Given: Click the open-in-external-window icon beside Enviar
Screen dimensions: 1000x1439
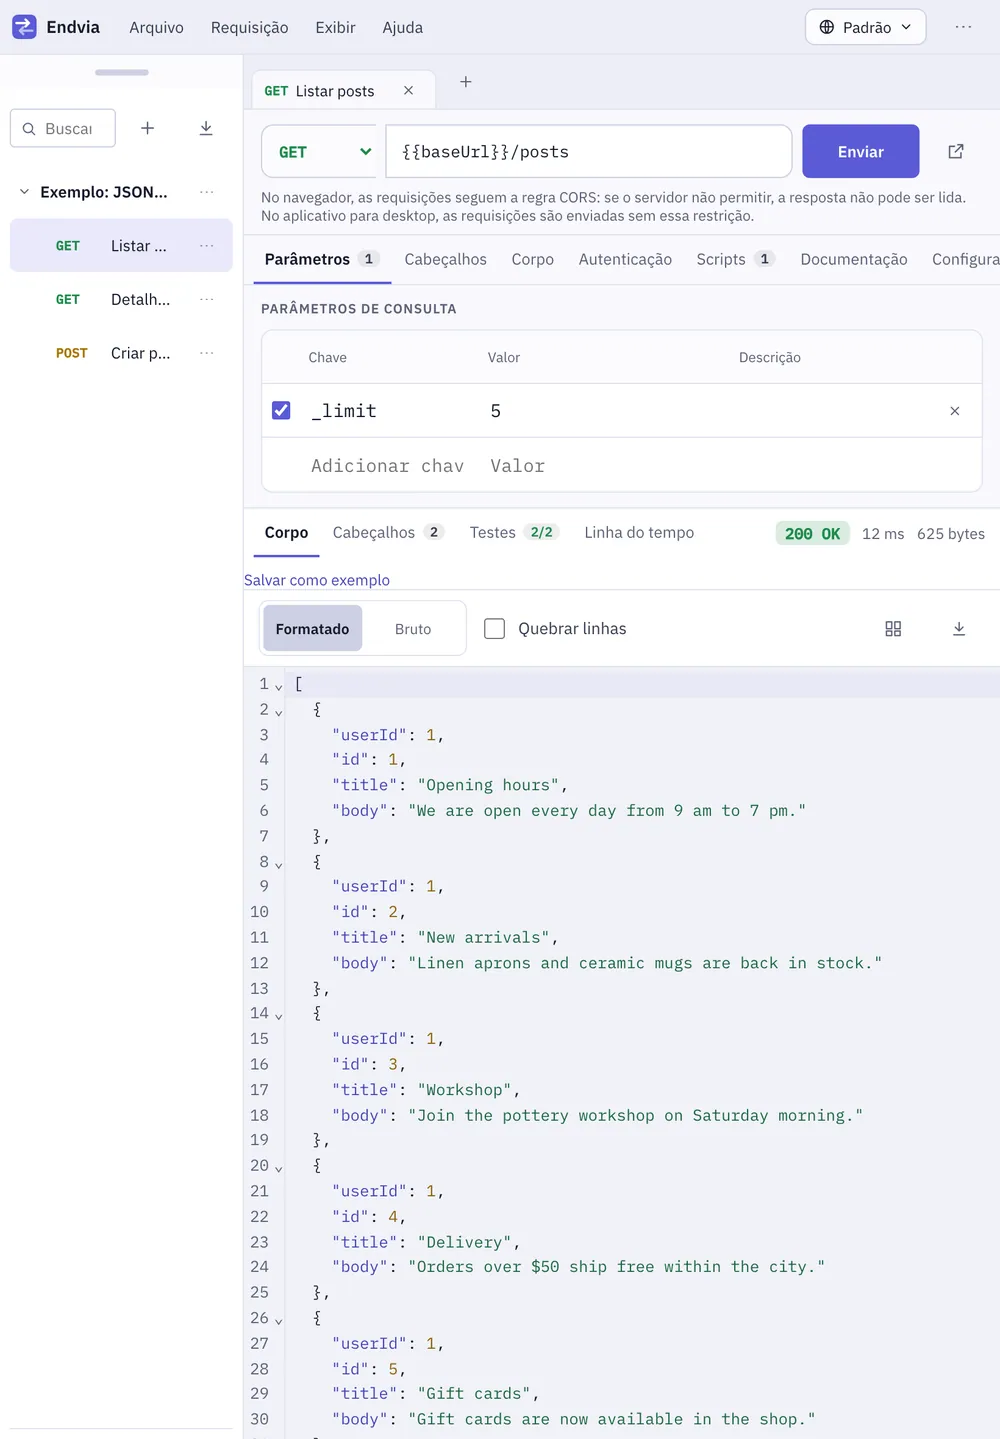Looking at the screenshot, I should pyautogui.click(x=956, y=151).
